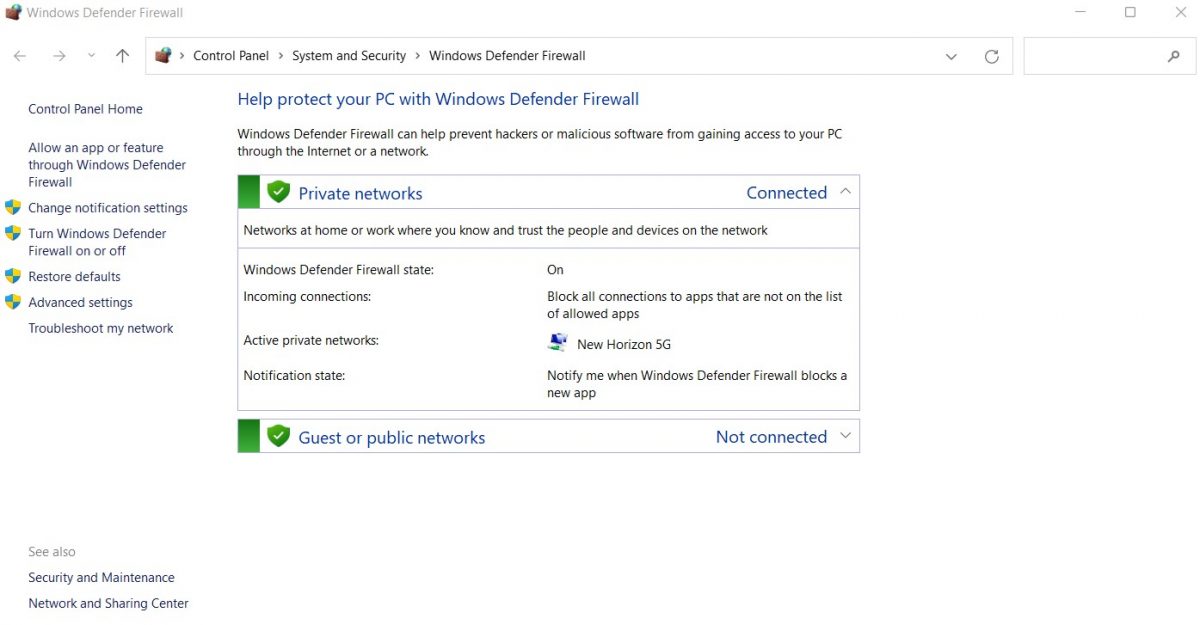The image size is (1200, 625).
Task: Open the address bar history dropdown
Action: coord(951,57)
